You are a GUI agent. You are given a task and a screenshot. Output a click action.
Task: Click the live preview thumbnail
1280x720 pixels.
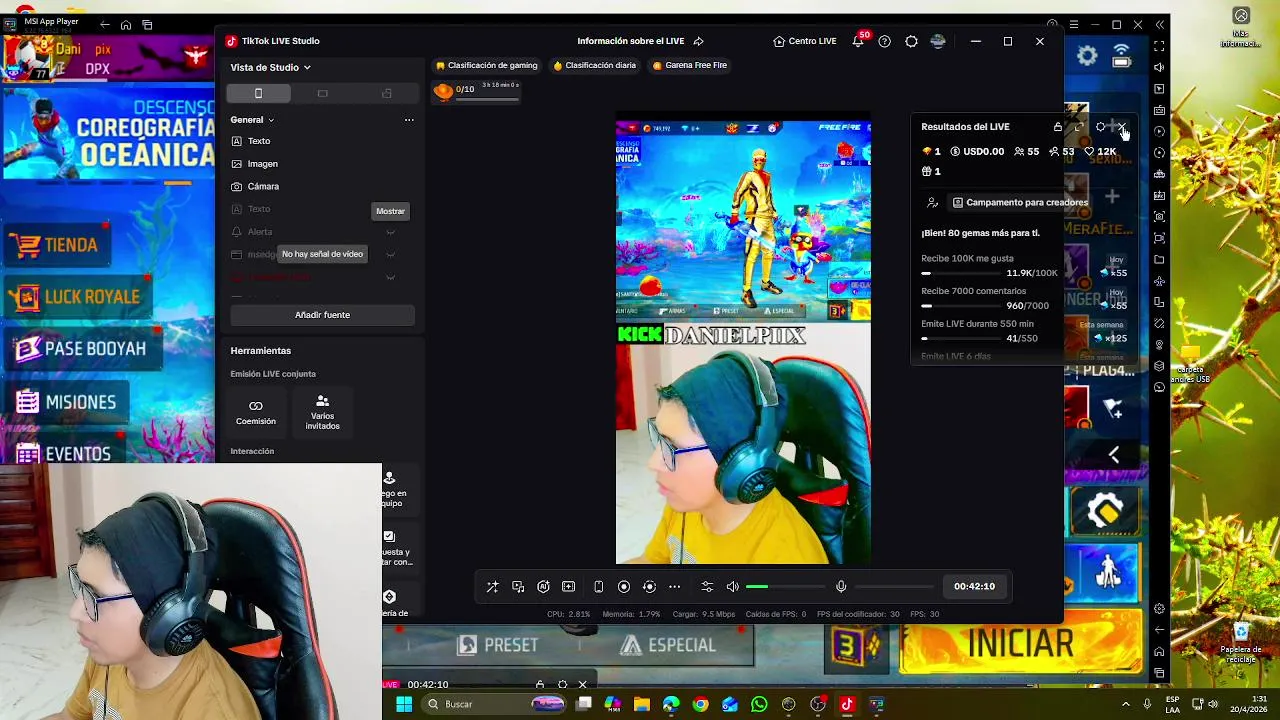(743, 343)
